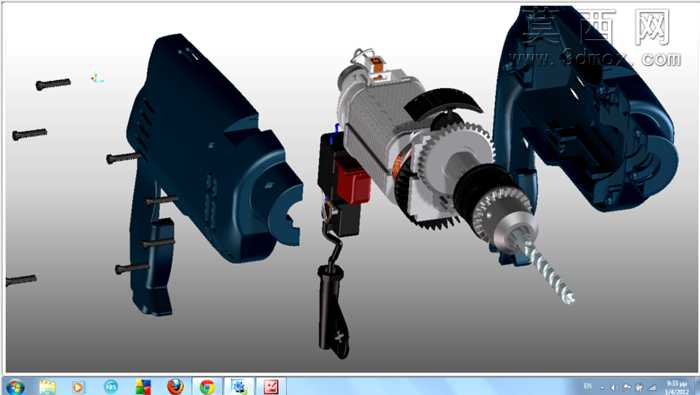Screen dimensions: 700x395
Task: Open the round HP taskbar icon
Action: click(111, 387)
